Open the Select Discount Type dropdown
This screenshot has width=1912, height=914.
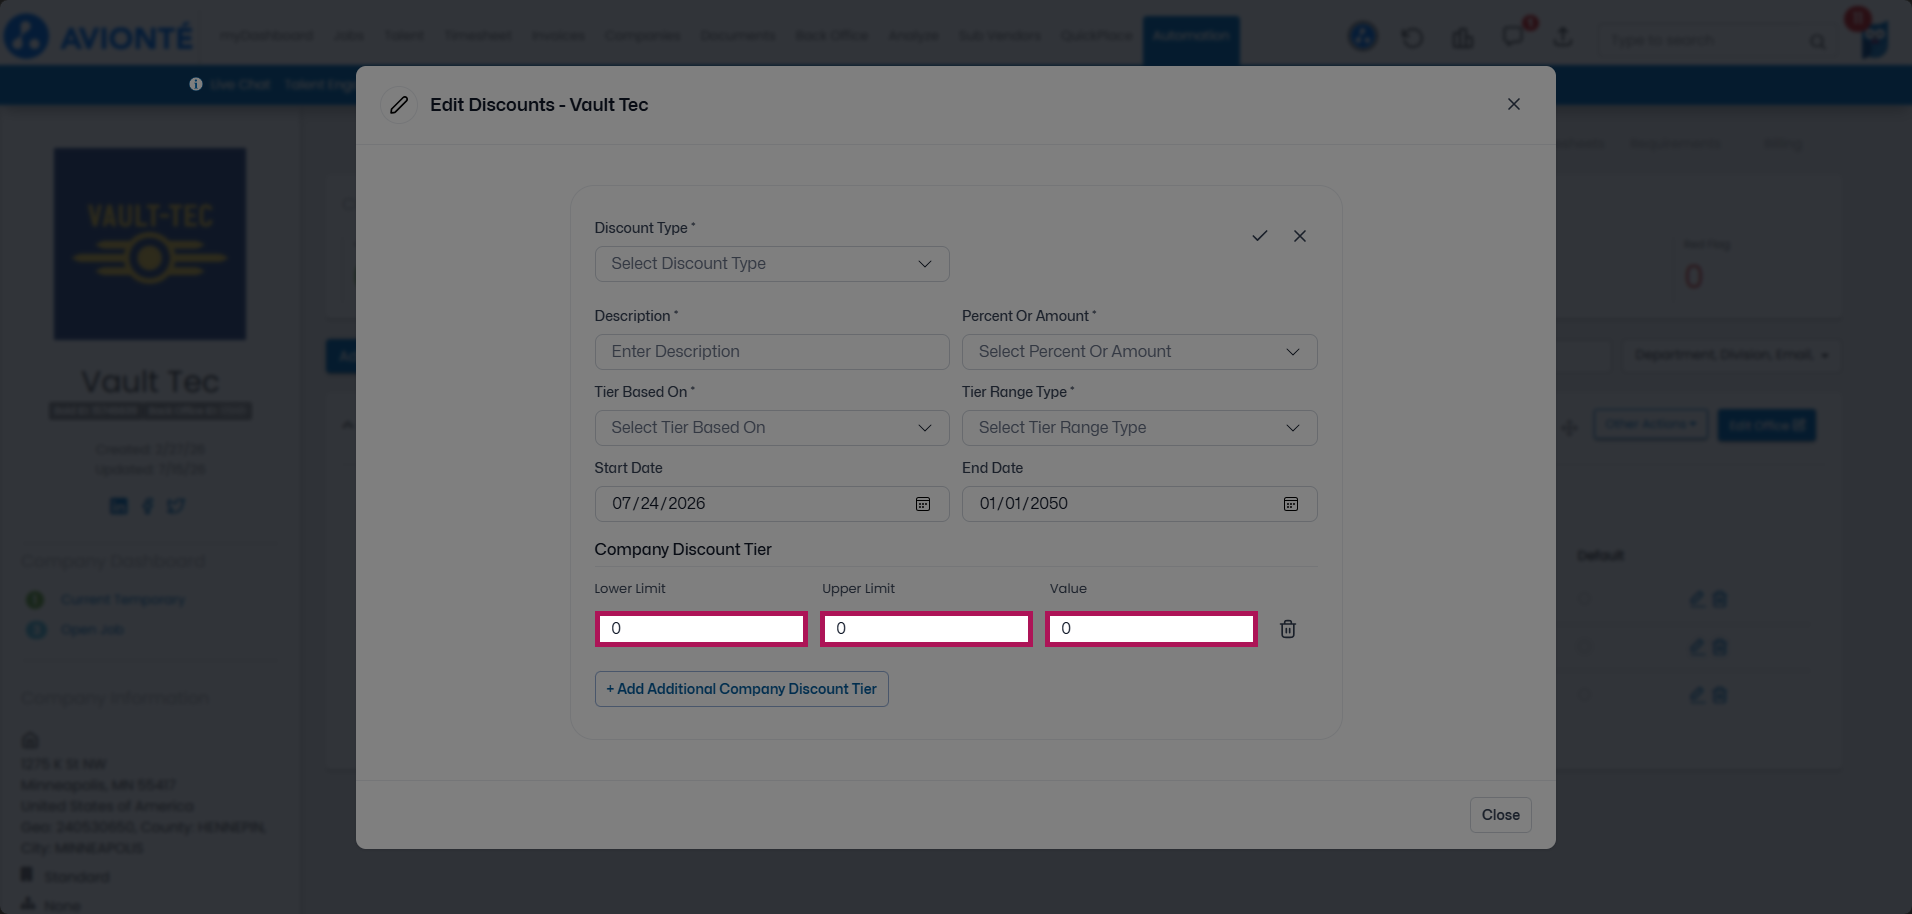coord(772,264)
